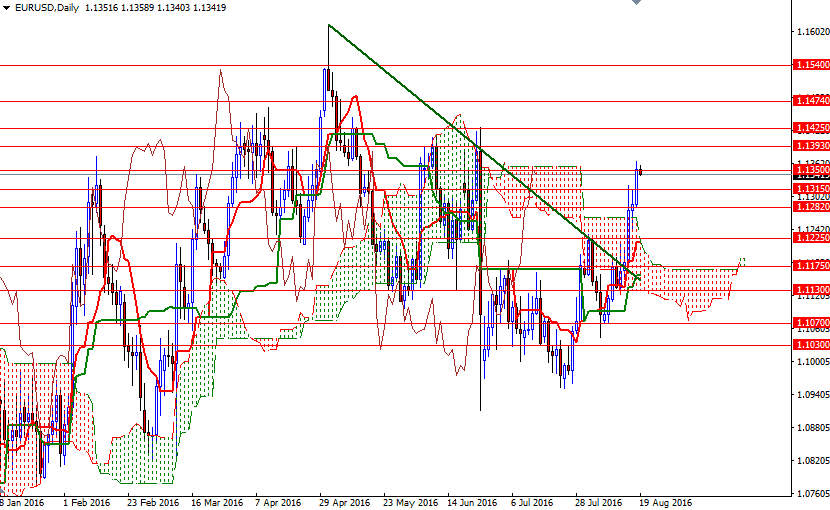Select the 1.12820 red price label
The height and width of the screenshot is (510, 830).
pos(811,207)
